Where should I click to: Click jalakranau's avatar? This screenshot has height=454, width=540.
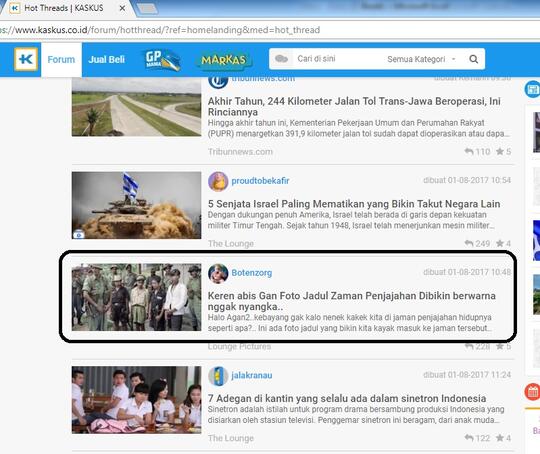pyautogui.click(x=218, y=375)
